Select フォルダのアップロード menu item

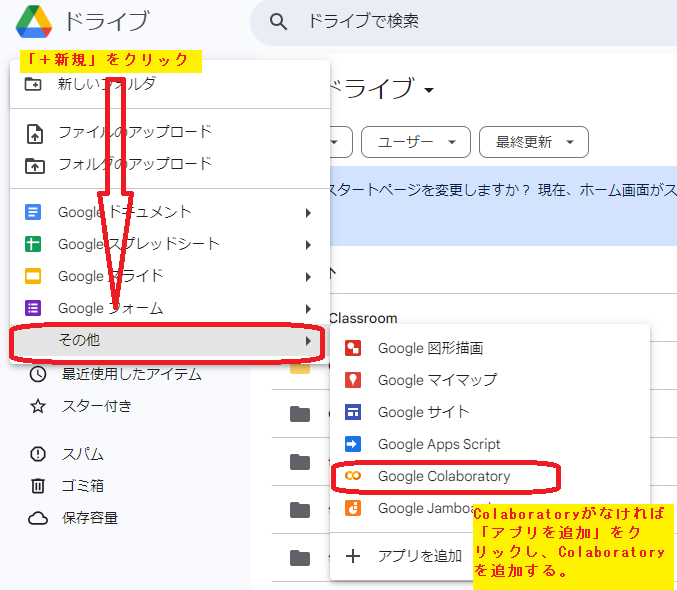[x=134, y=164]
